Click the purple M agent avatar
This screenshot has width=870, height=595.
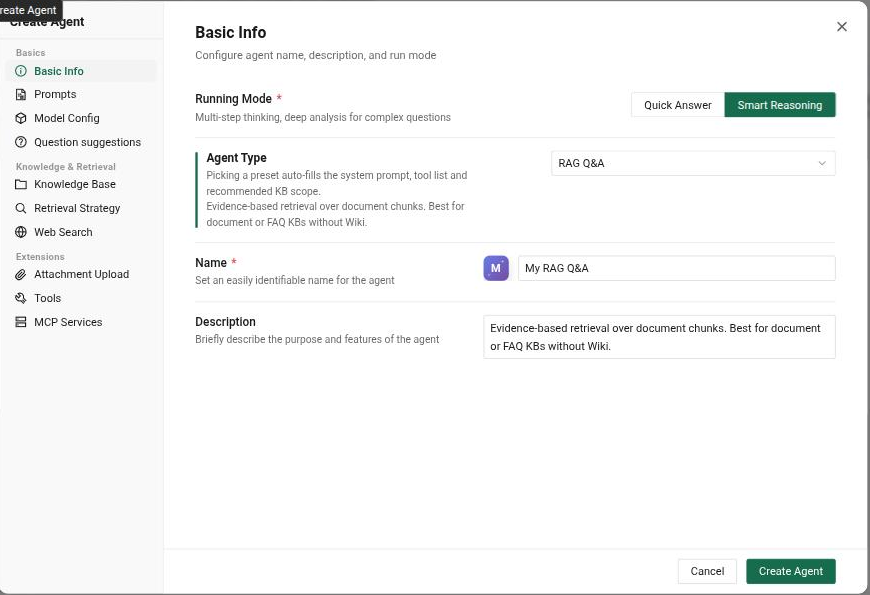[x=496, y=268]
